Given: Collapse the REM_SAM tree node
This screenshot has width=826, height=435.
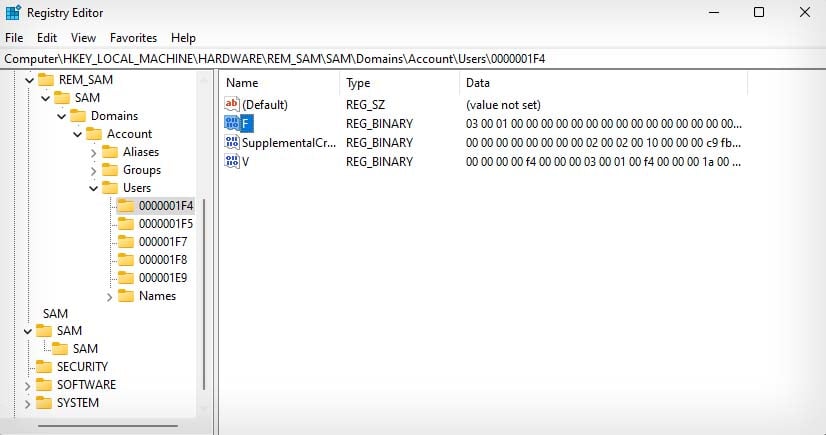Looking at the screenshot, I should (30, 81).
